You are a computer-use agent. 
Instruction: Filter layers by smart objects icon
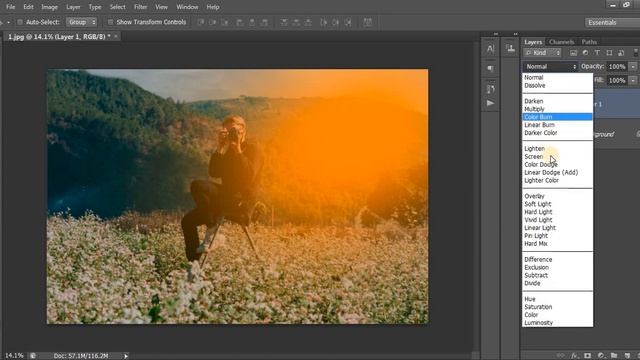pyautogui.click(x=621, y=53)
